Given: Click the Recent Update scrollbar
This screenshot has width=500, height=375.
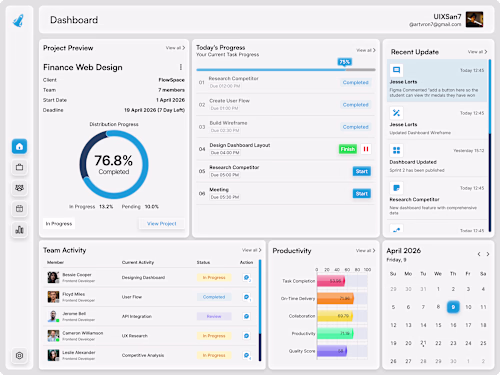Looking at the screenshot, I should click(x=490, y=145).
